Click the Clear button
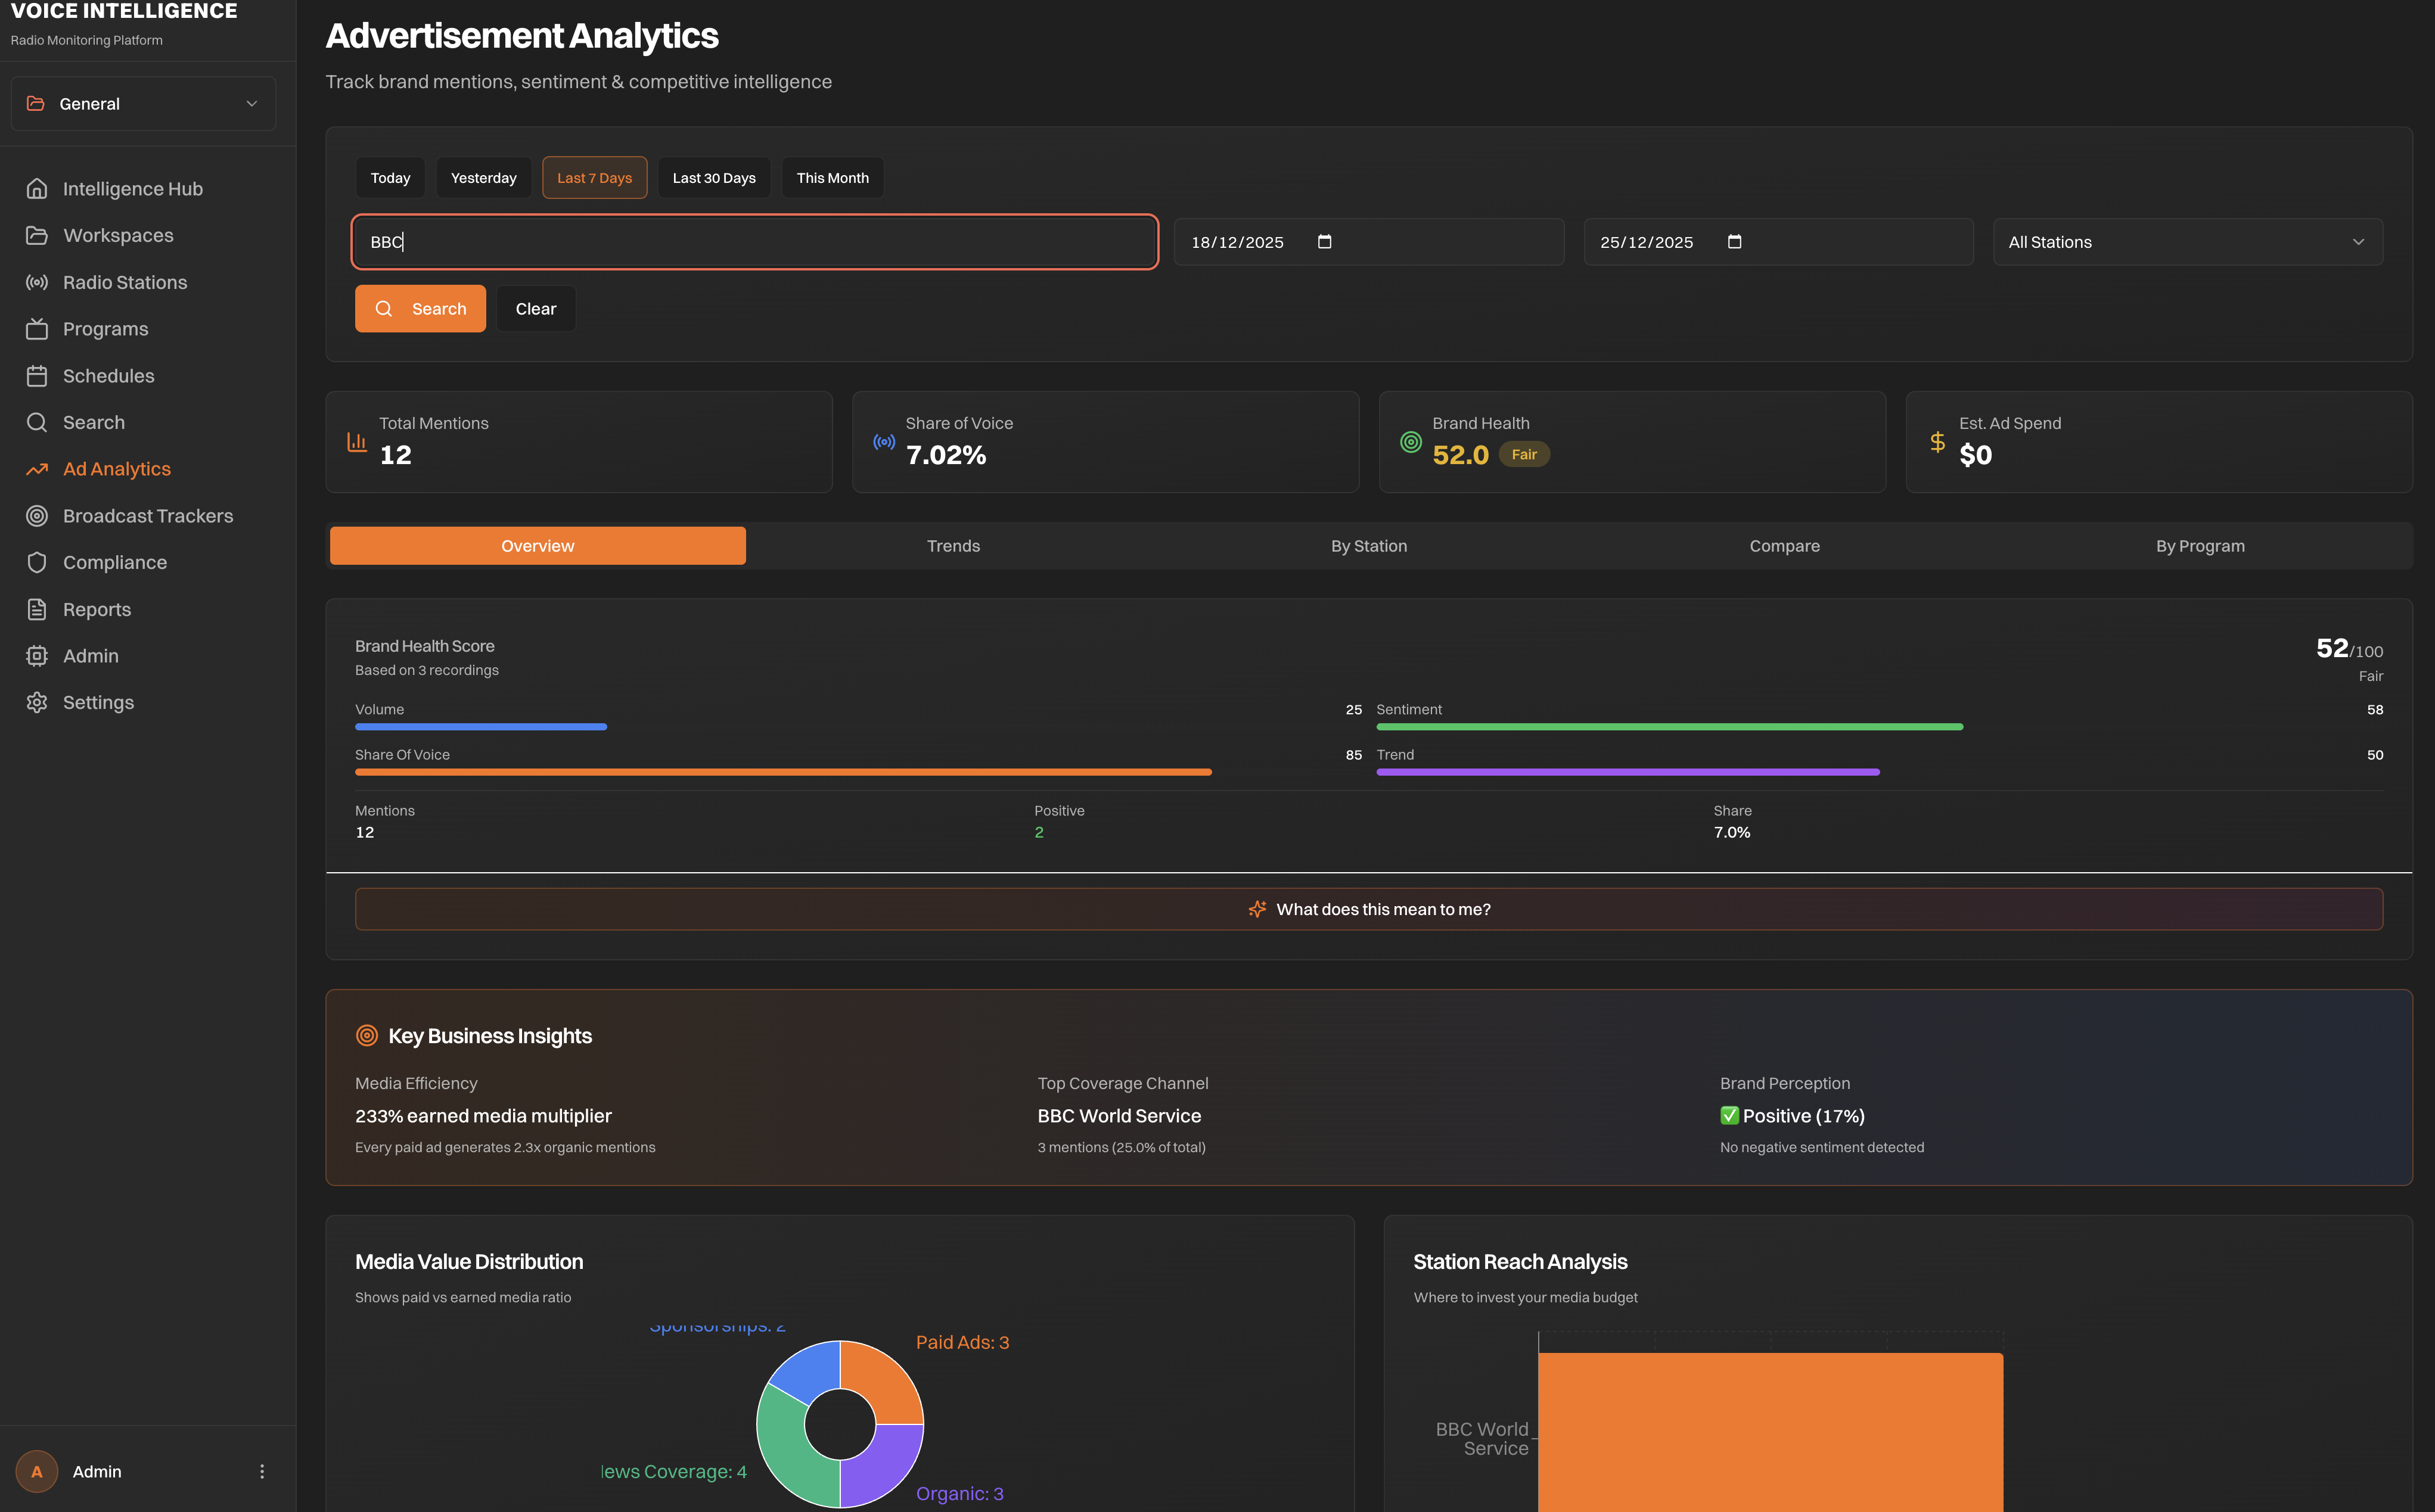The width and height of the screenshot is (2435, 1512). point(535,308)
